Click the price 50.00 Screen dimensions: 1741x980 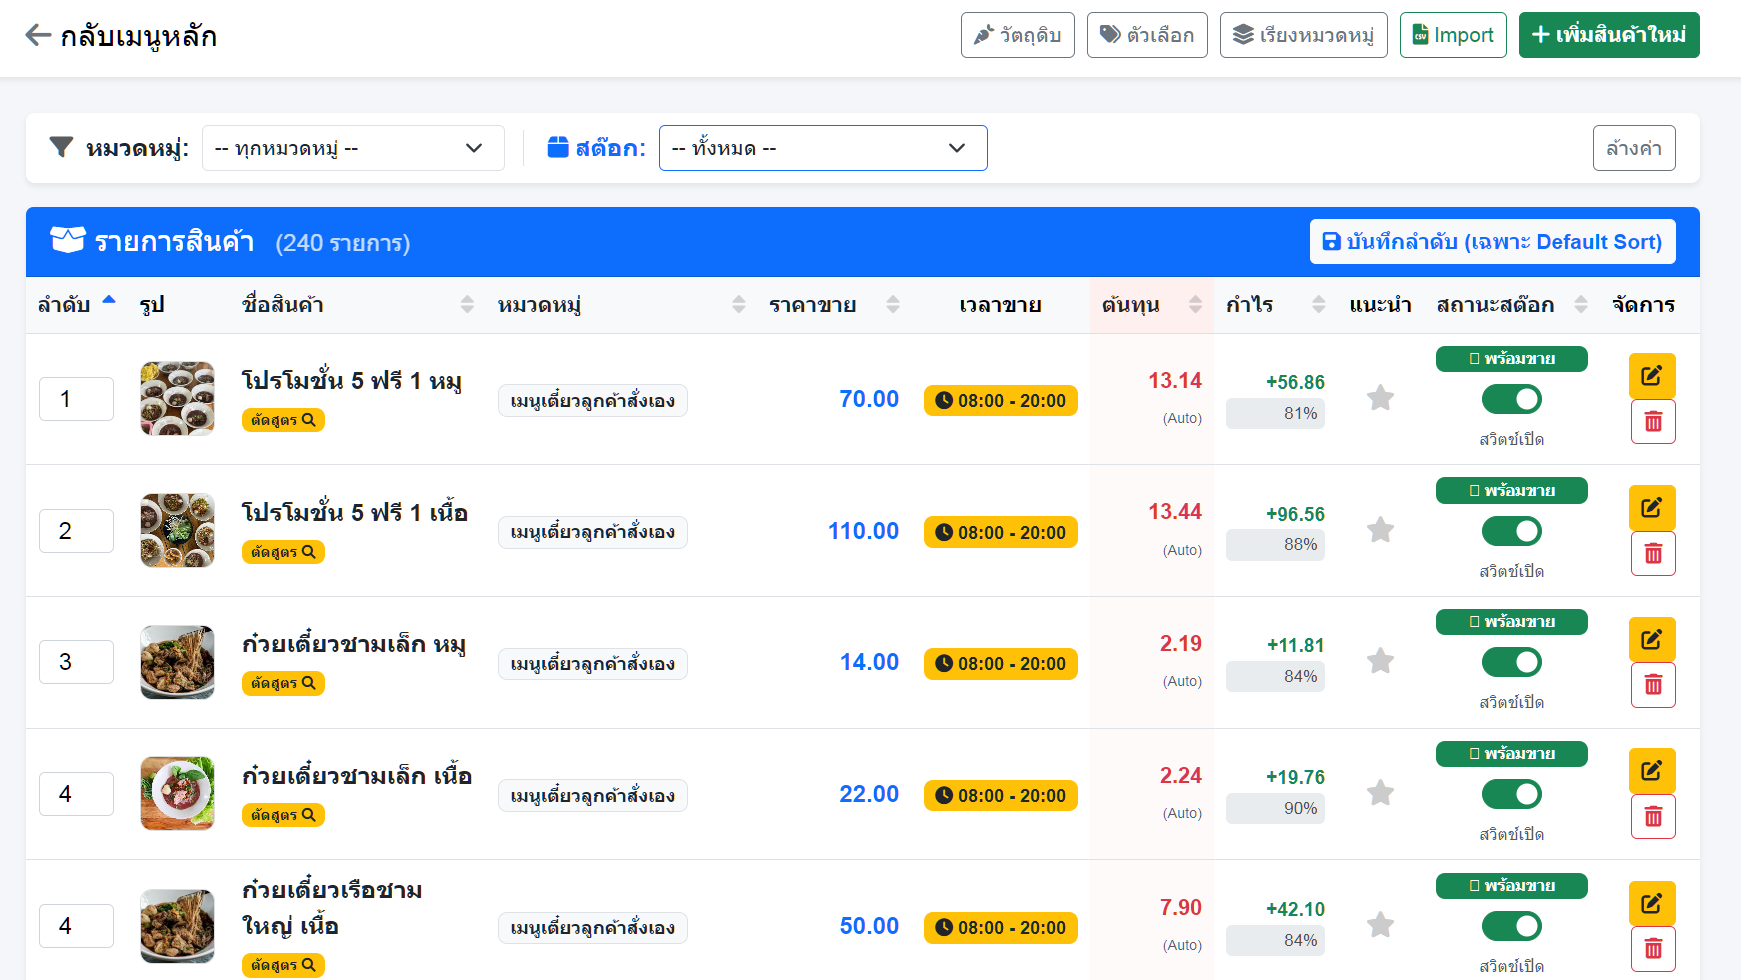[869, 926]
